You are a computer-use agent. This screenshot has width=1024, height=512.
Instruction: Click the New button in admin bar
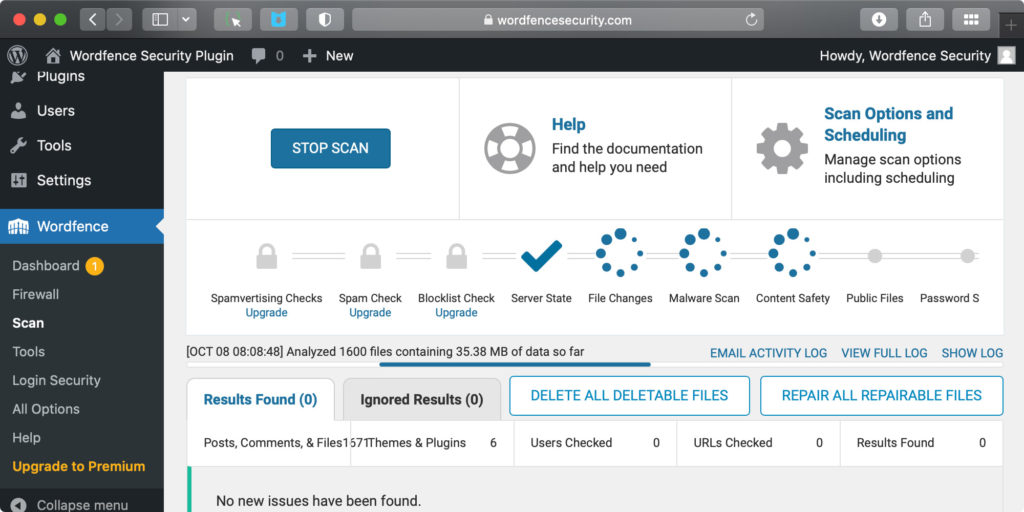[328, 56]
